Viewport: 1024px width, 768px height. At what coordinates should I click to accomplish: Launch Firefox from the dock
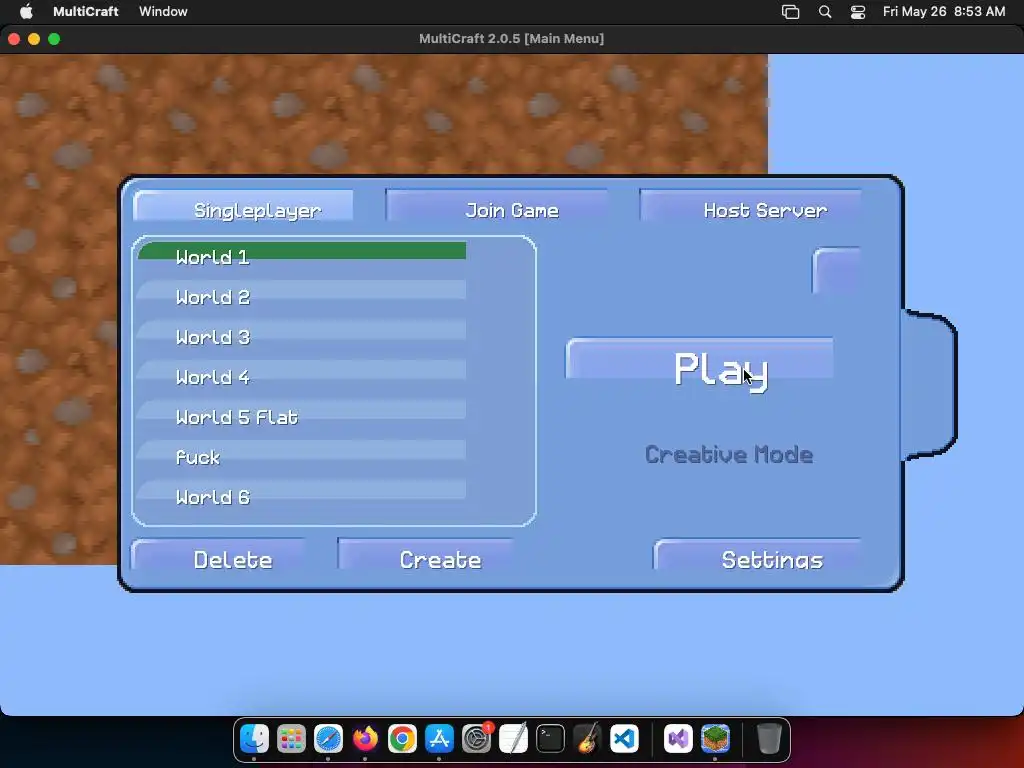[365, 739]
